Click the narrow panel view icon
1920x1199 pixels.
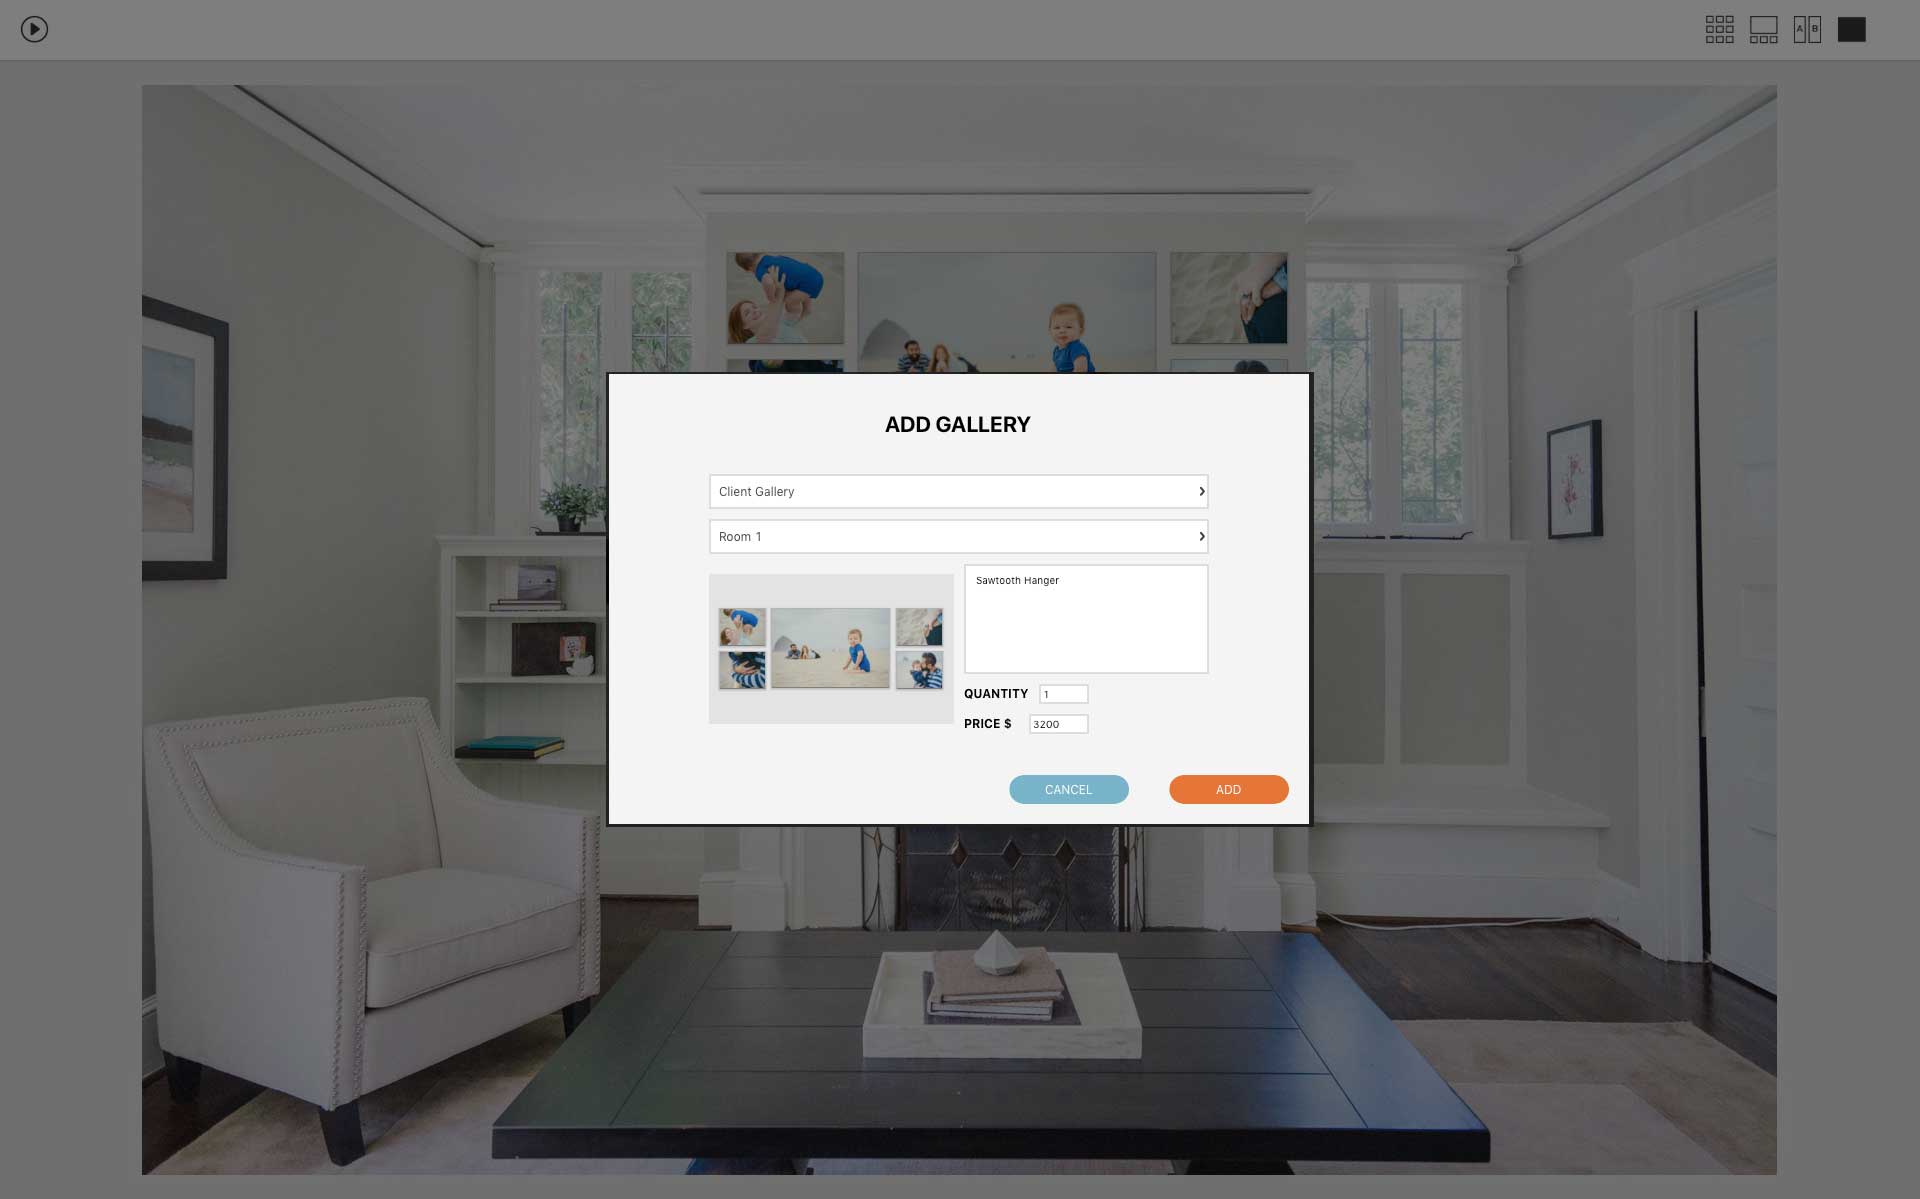coord(1807,28)
